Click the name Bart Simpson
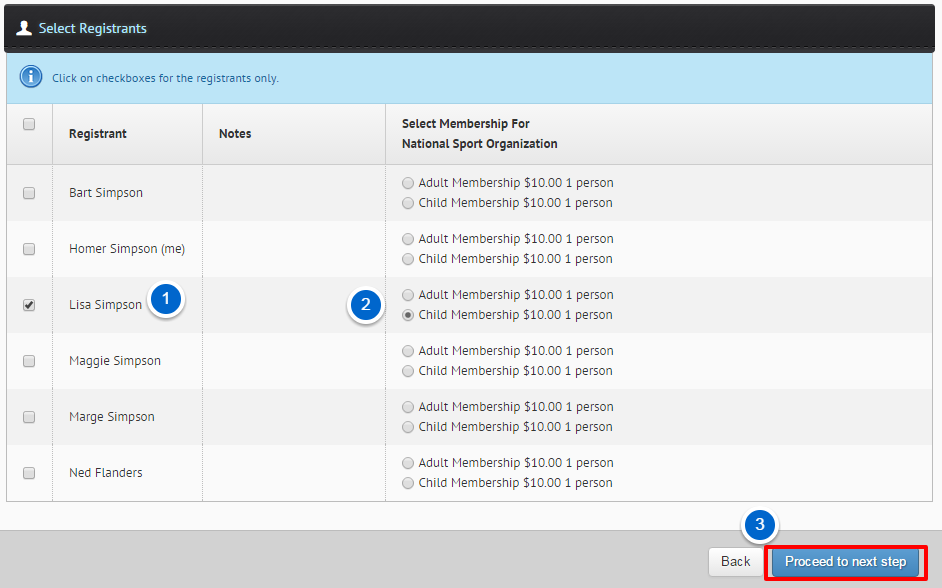This screenshot has height=588, width=942. pos(106,193)
